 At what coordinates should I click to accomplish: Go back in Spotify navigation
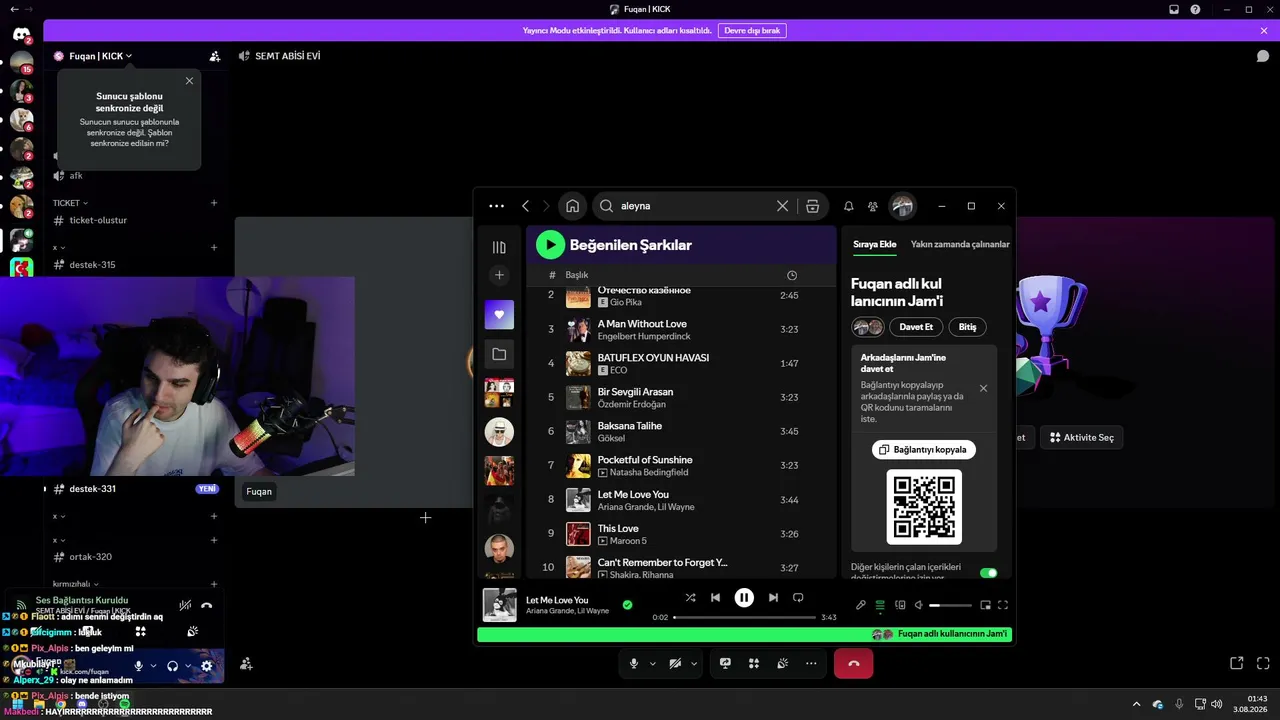tap(525, 206)
